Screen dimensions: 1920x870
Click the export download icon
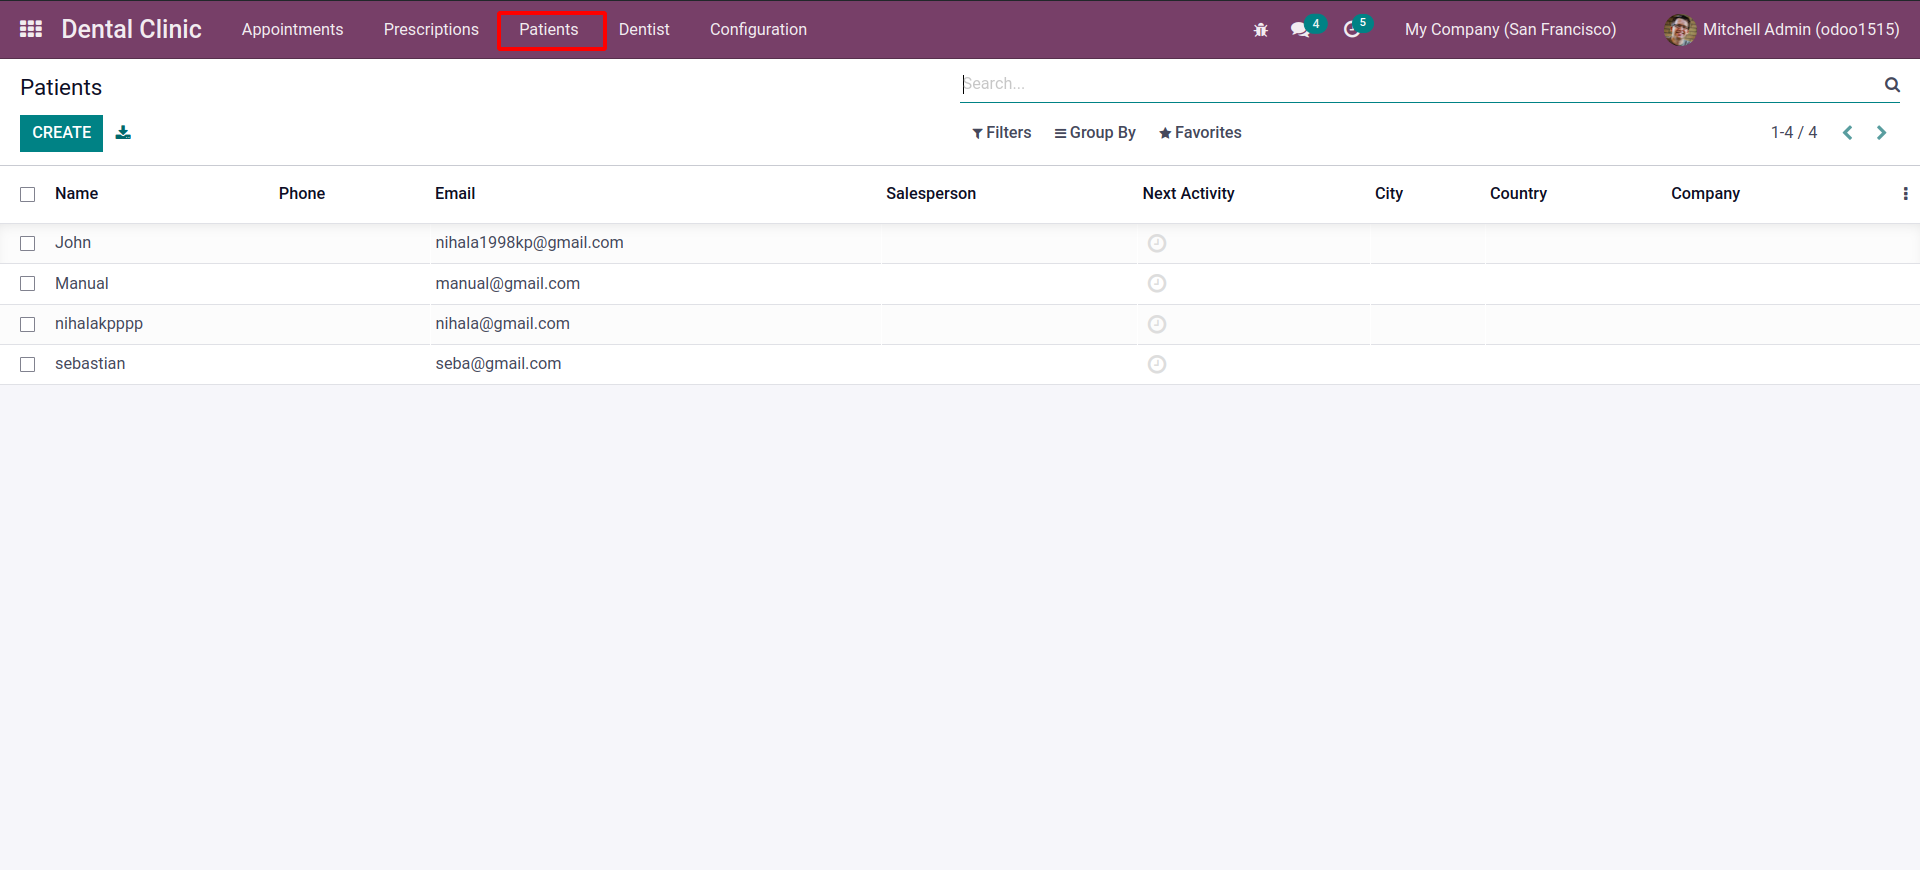pyautogui.click(x=123, y=132)
